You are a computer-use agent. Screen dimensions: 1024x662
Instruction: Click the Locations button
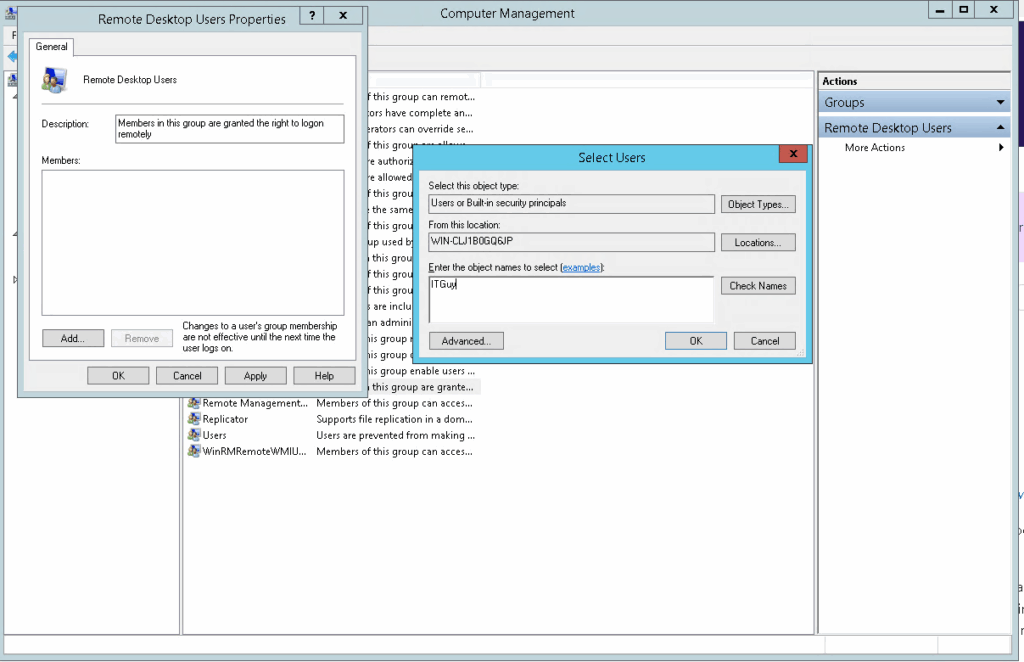pyautogui.click(x=757, y=243)
